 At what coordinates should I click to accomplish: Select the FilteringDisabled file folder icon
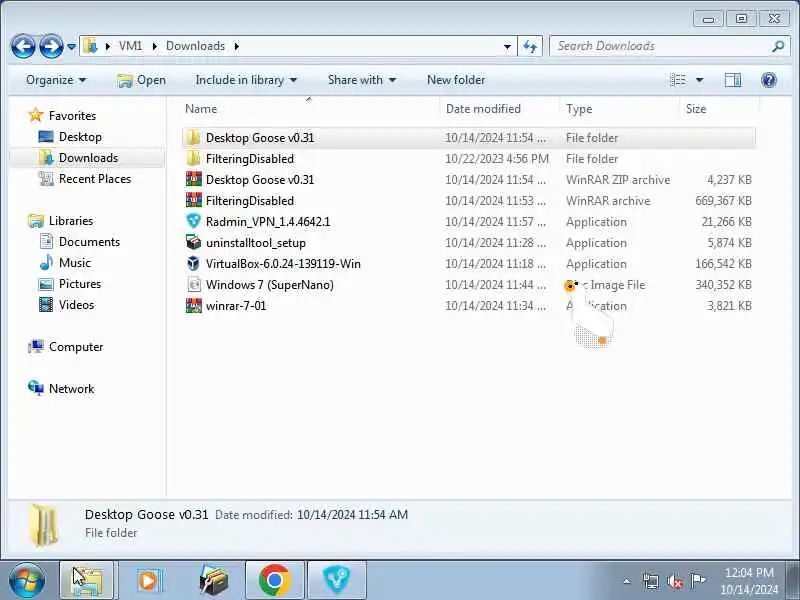click(x=193, y=159)
